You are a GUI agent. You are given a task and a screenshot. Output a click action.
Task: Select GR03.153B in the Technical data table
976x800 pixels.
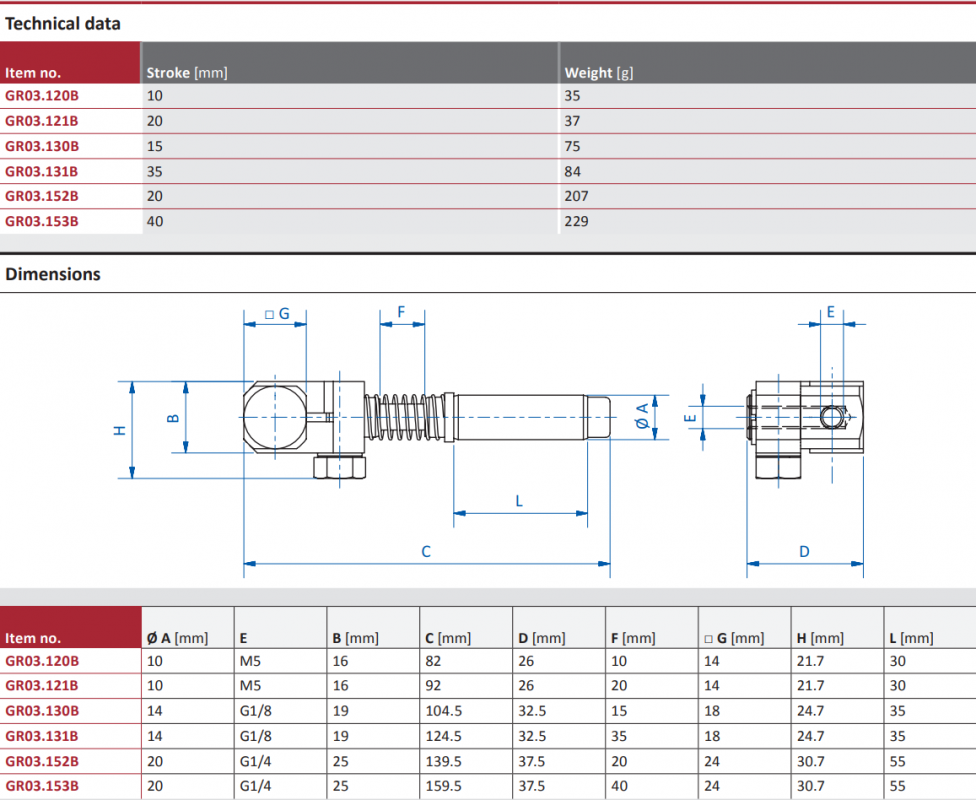point(42,221)
